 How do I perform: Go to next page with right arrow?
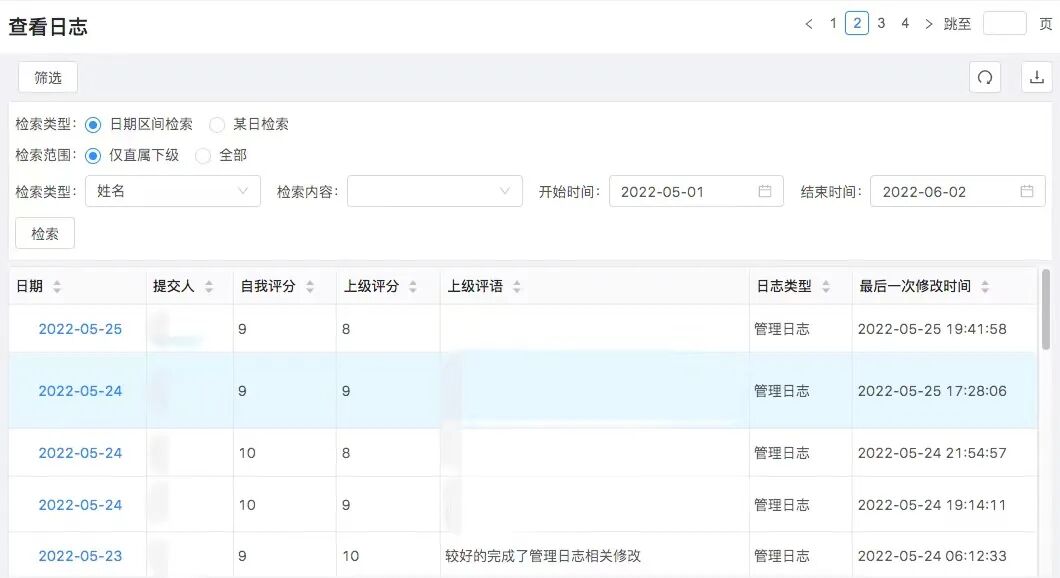927,22
